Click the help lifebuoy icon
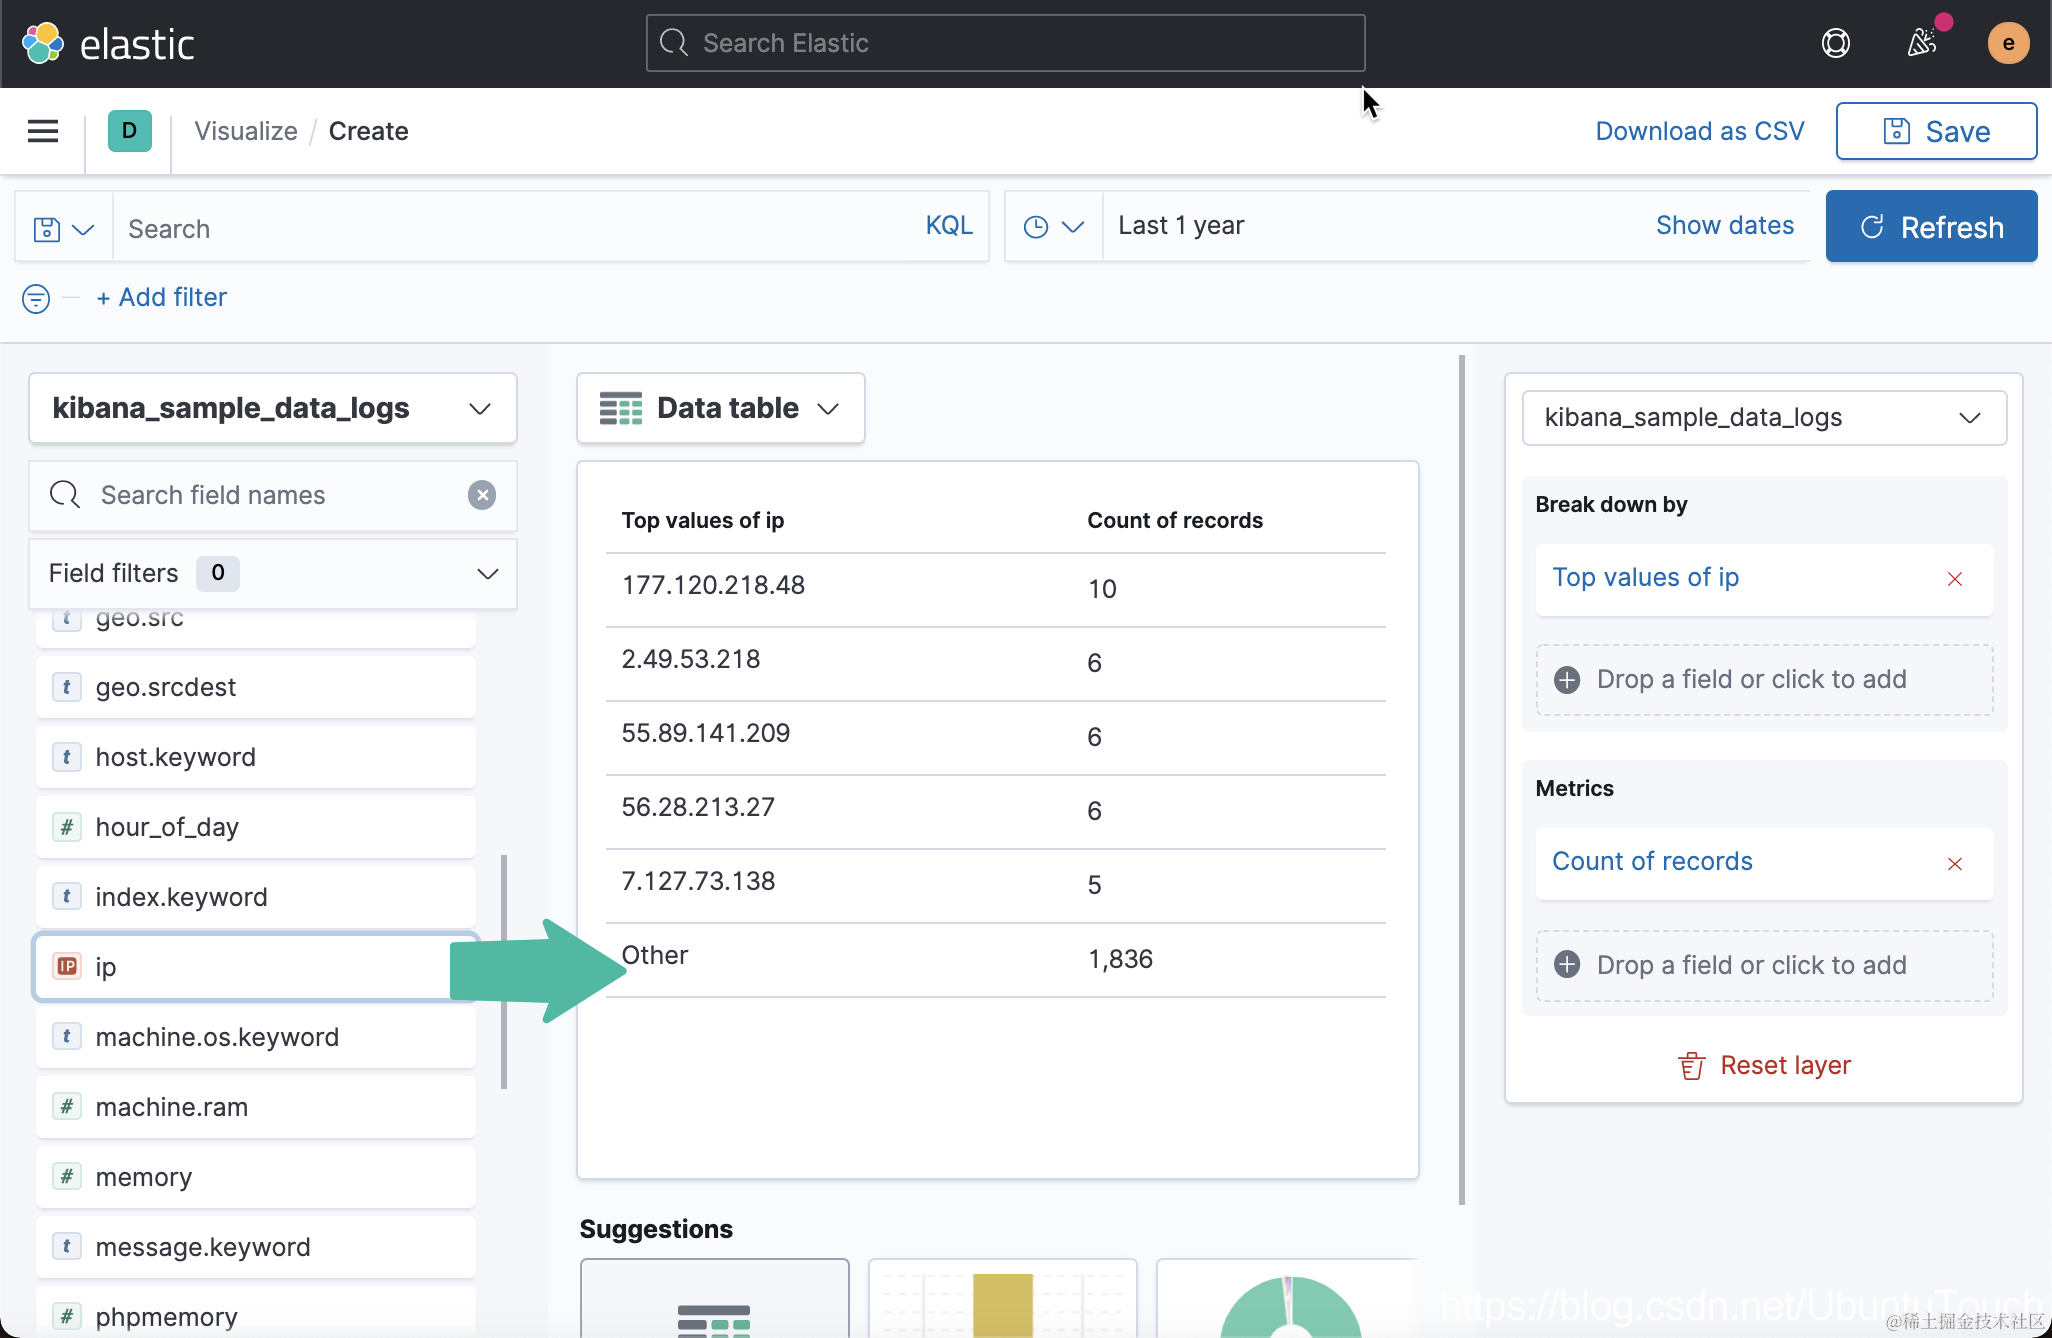Screen dimensions: 2052x1338 point(1835,43)
